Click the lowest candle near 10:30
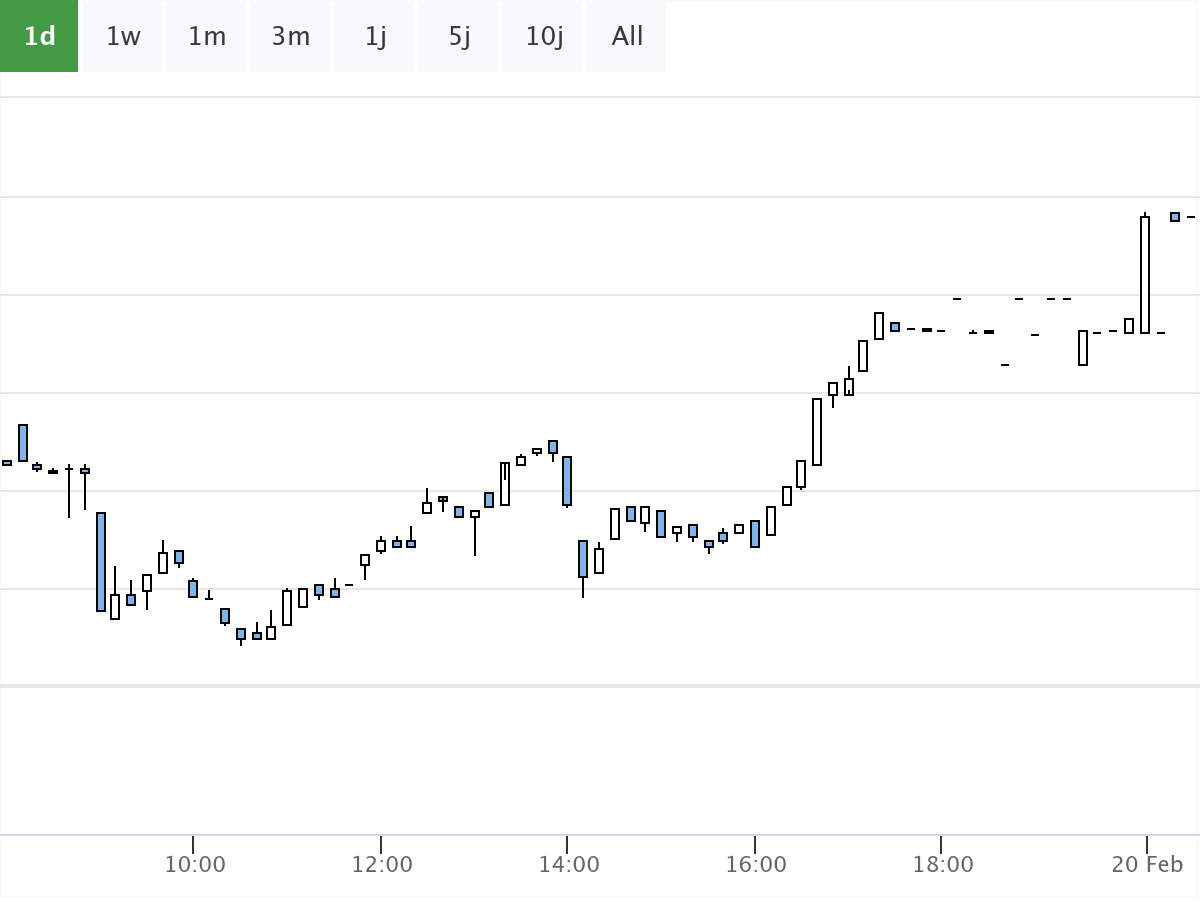 pos(242,635)
